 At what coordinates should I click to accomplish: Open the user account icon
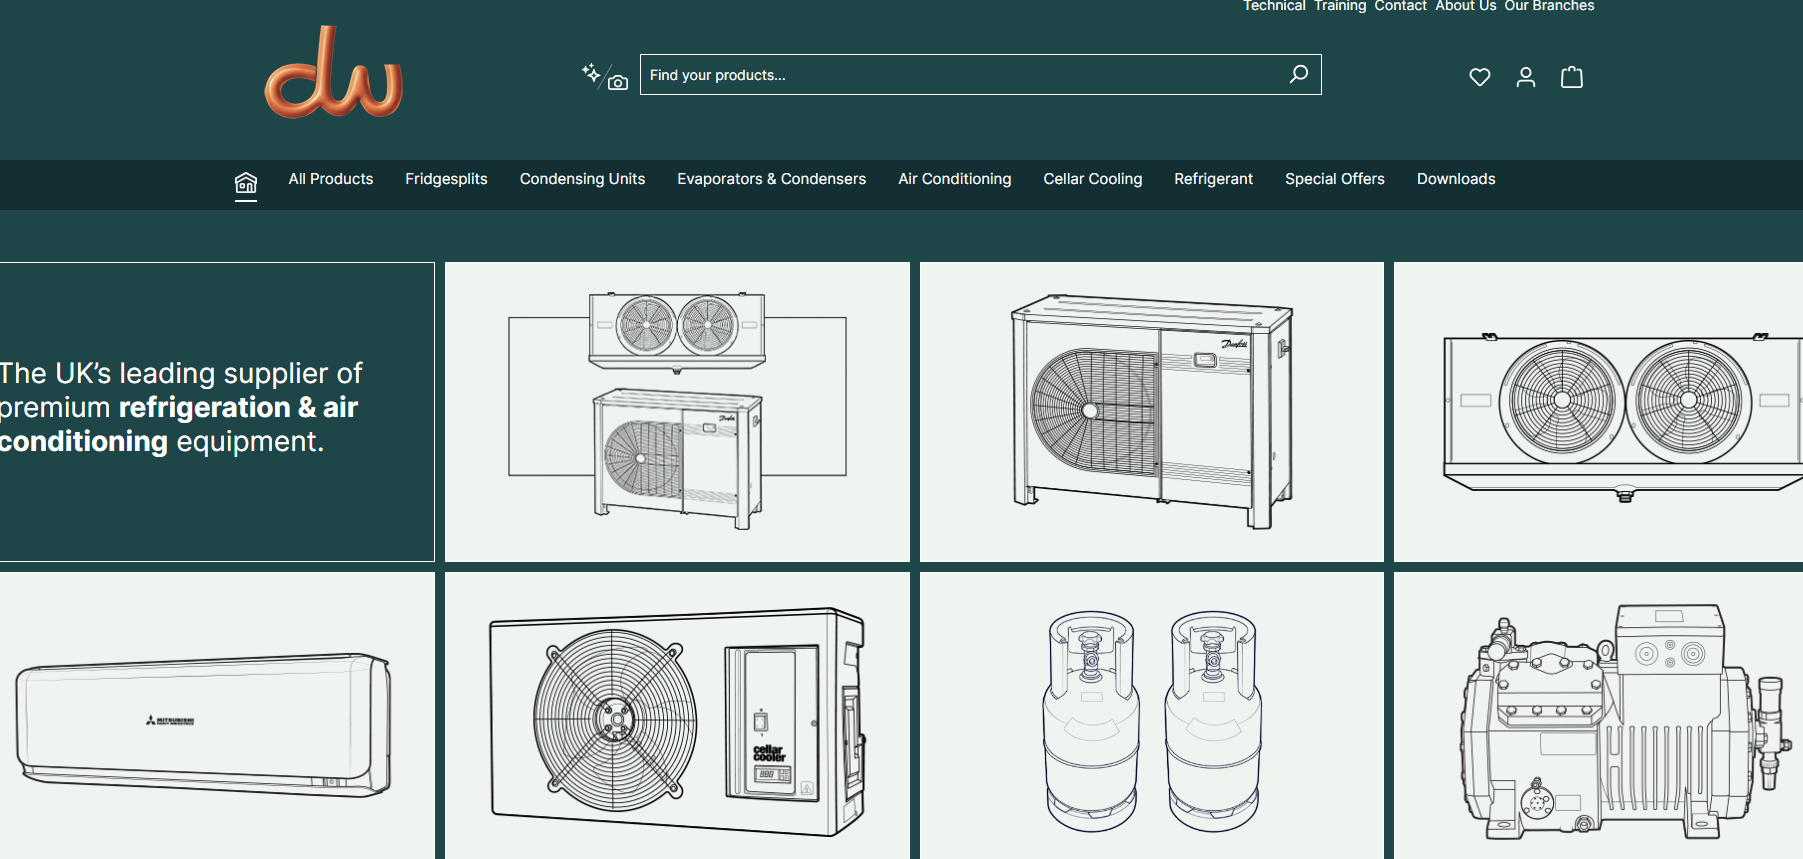1525,77
